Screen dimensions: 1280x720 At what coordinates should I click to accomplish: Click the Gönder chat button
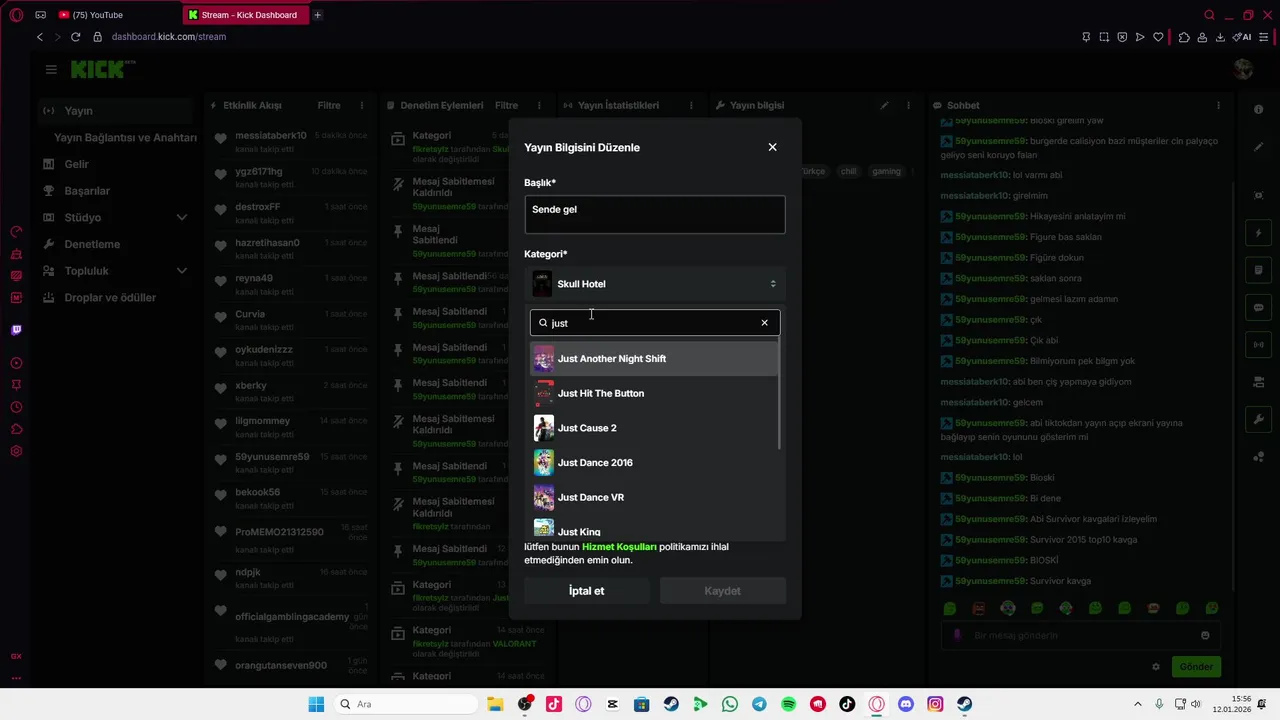[x=1196, y=667]
